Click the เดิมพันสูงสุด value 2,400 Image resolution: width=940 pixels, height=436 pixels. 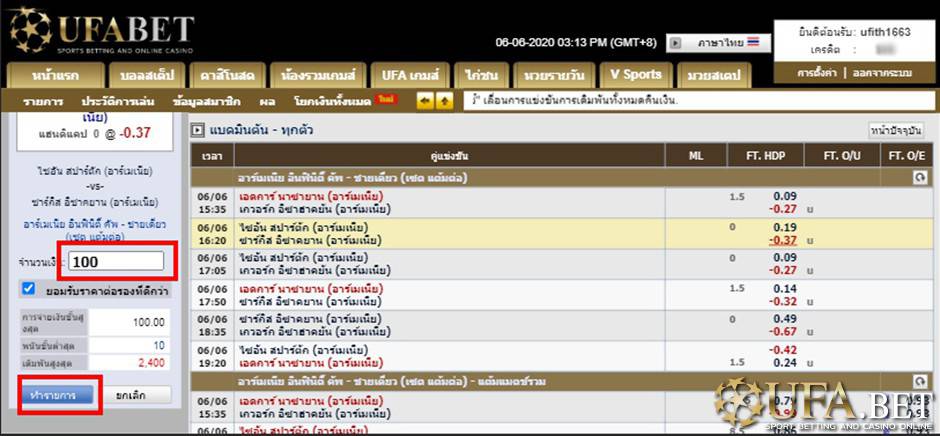click(151, 363)
